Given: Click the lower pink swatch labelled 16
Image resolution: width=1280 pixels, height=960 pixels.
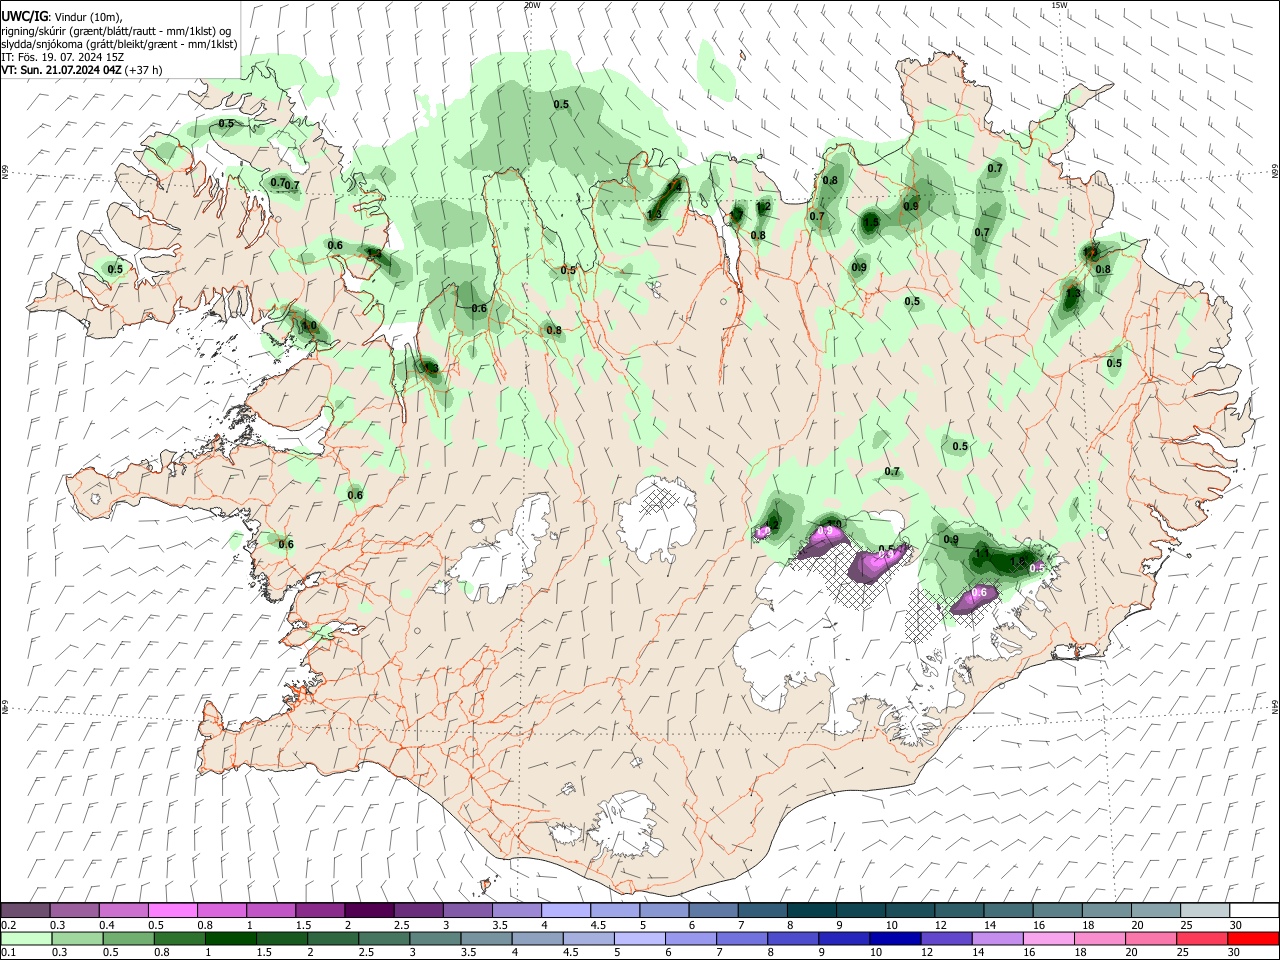Looking at the screenshot, I should [x=1047, y=939].
